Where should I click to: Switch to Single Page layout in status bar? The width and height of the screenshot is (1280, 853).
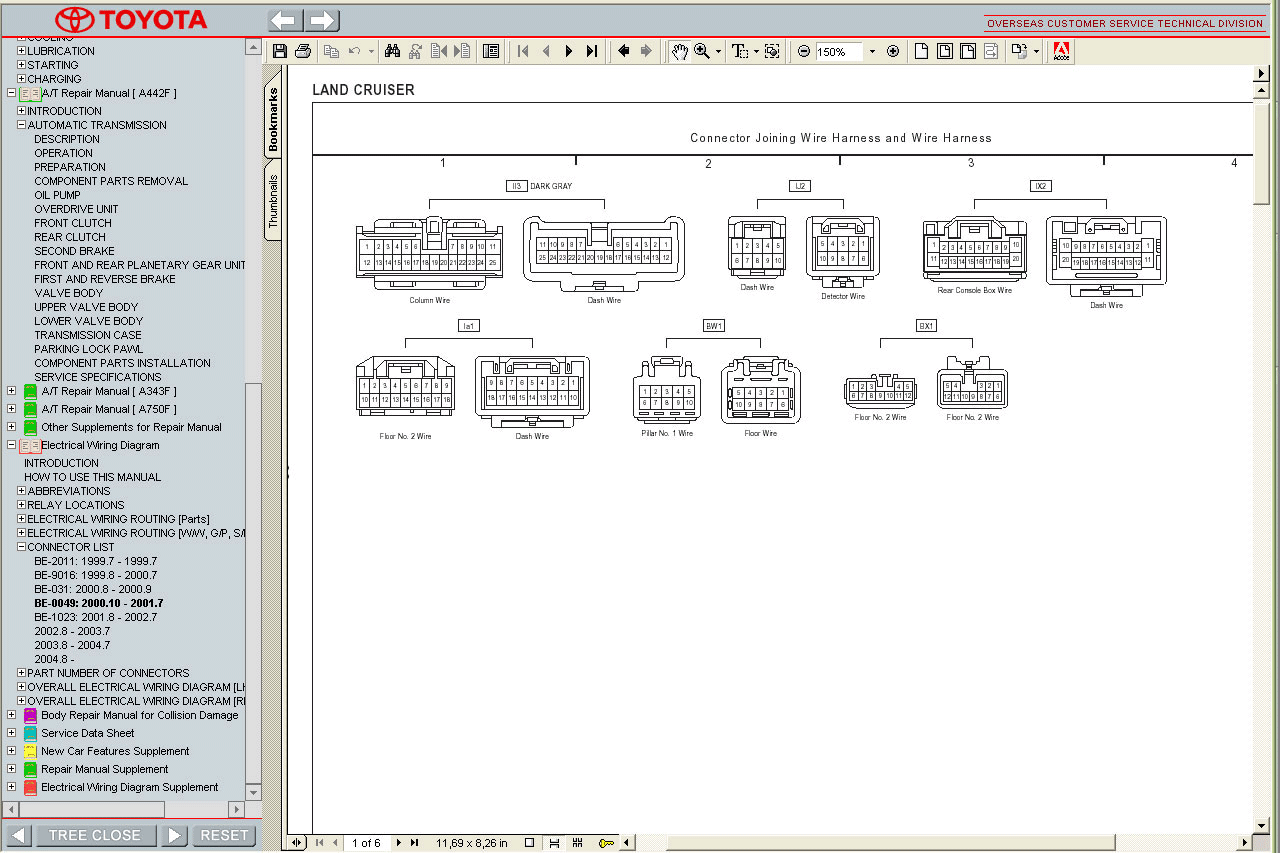coord(530,843)
